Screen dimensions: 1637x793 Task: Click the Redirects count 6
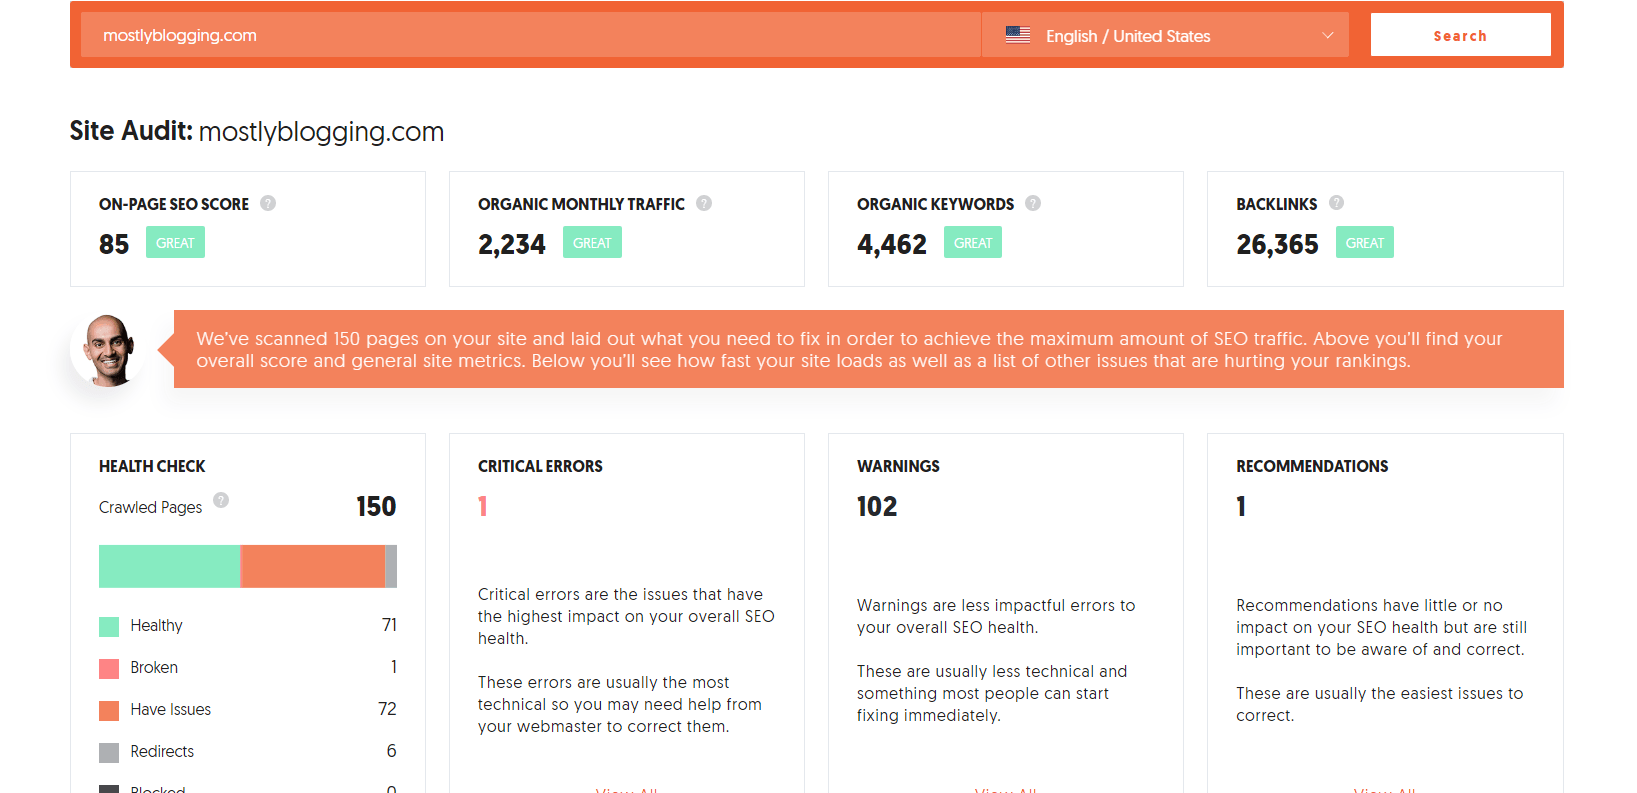tap(391, 751)
